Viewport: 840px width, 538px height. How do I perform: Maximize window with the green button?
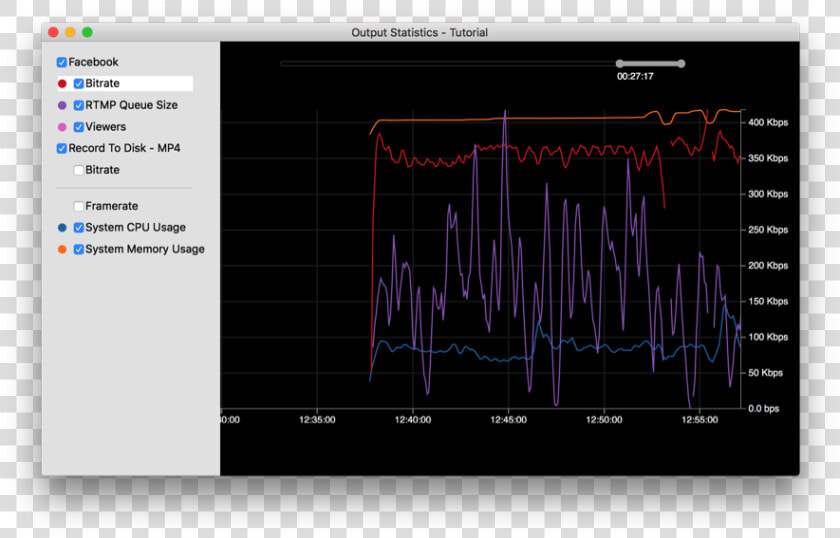[87, 33]
